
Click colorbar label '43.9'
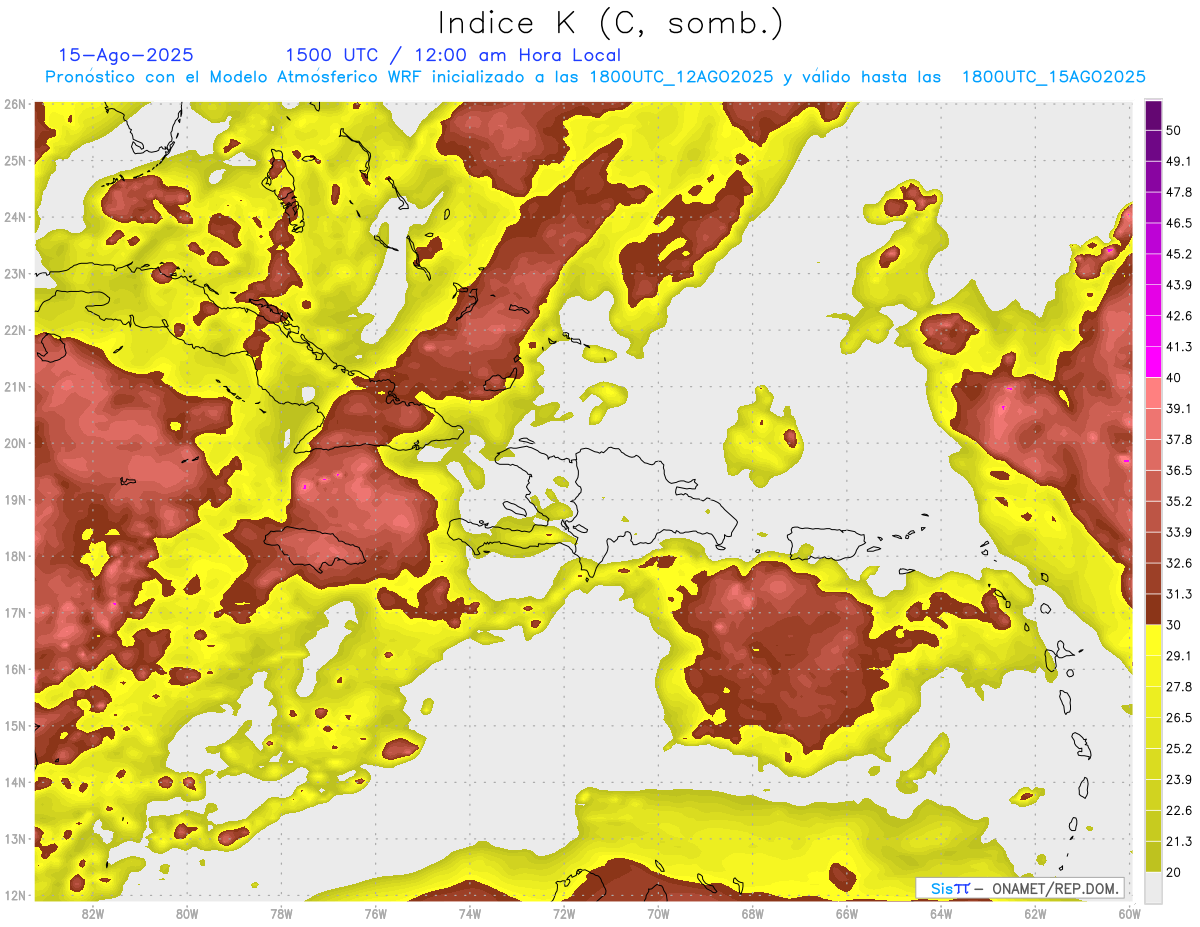pos(1178,285)
